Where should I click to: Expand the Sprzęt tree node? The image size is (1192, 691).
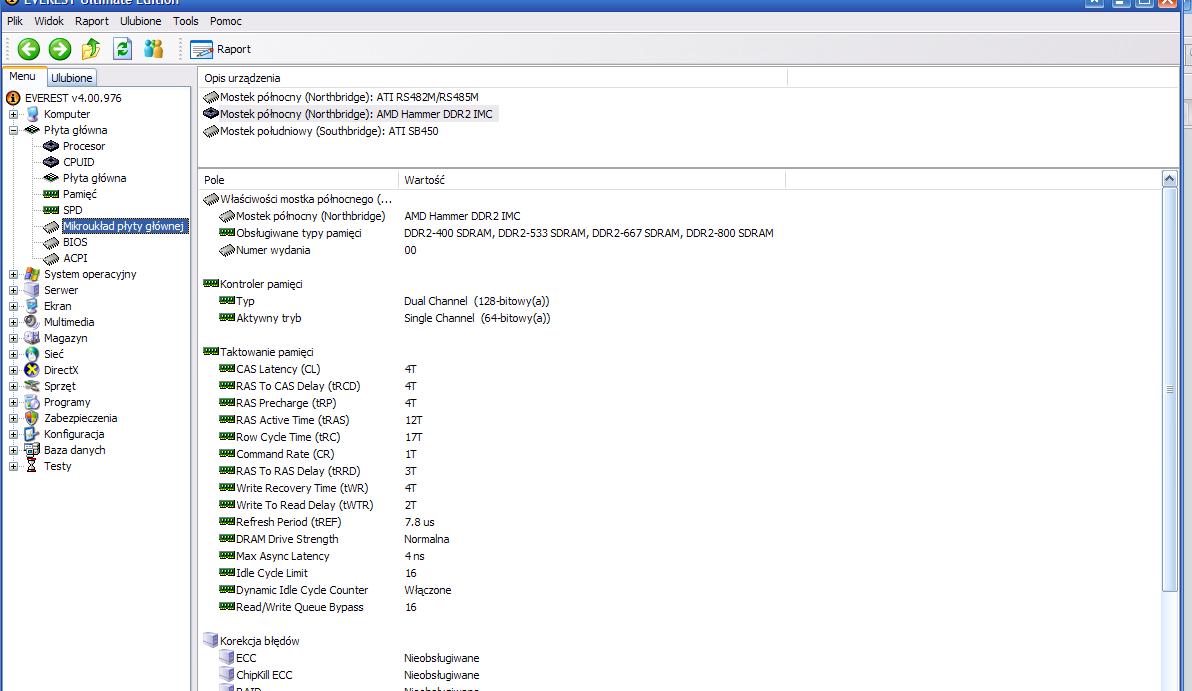tap(13, 386)
